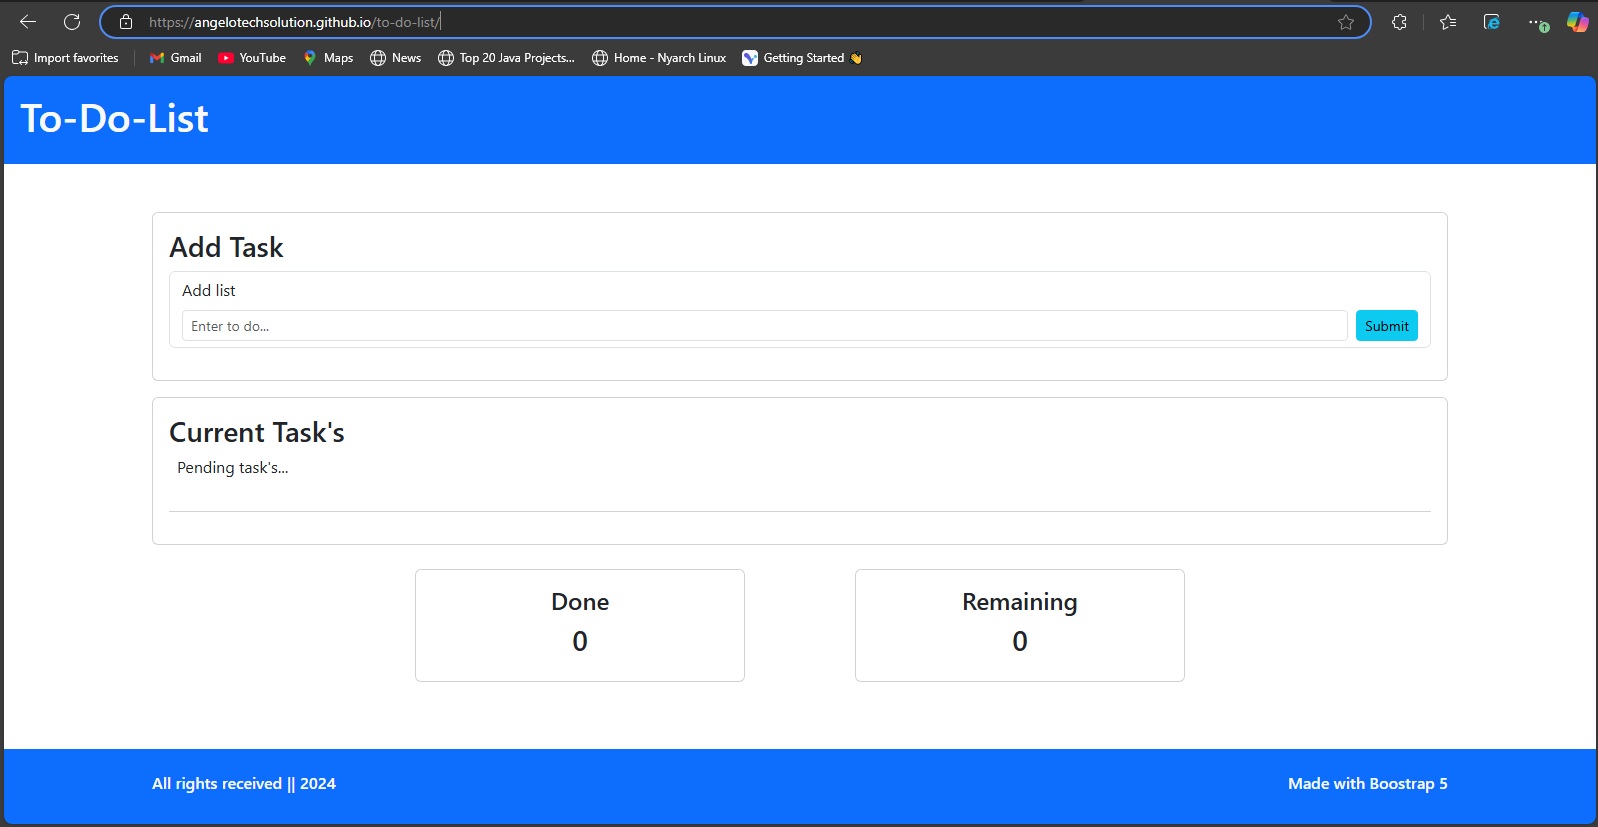The height and width of the screenshot is (827, 1598).
Task: Click the browser back arrow
Action: tap(28, 22)
